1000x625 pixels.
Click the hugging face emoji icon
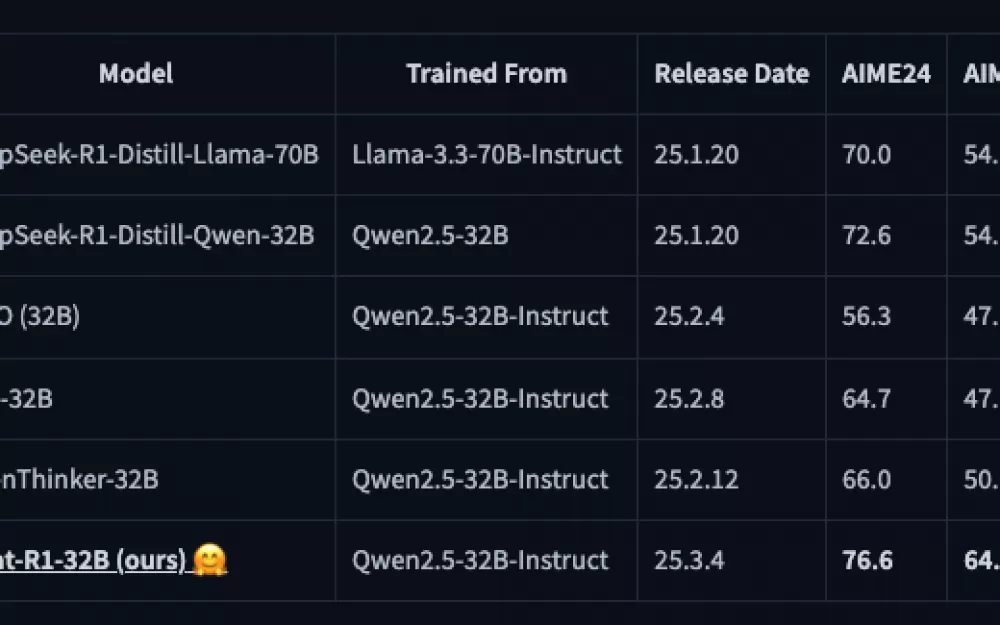pos(210,560)
